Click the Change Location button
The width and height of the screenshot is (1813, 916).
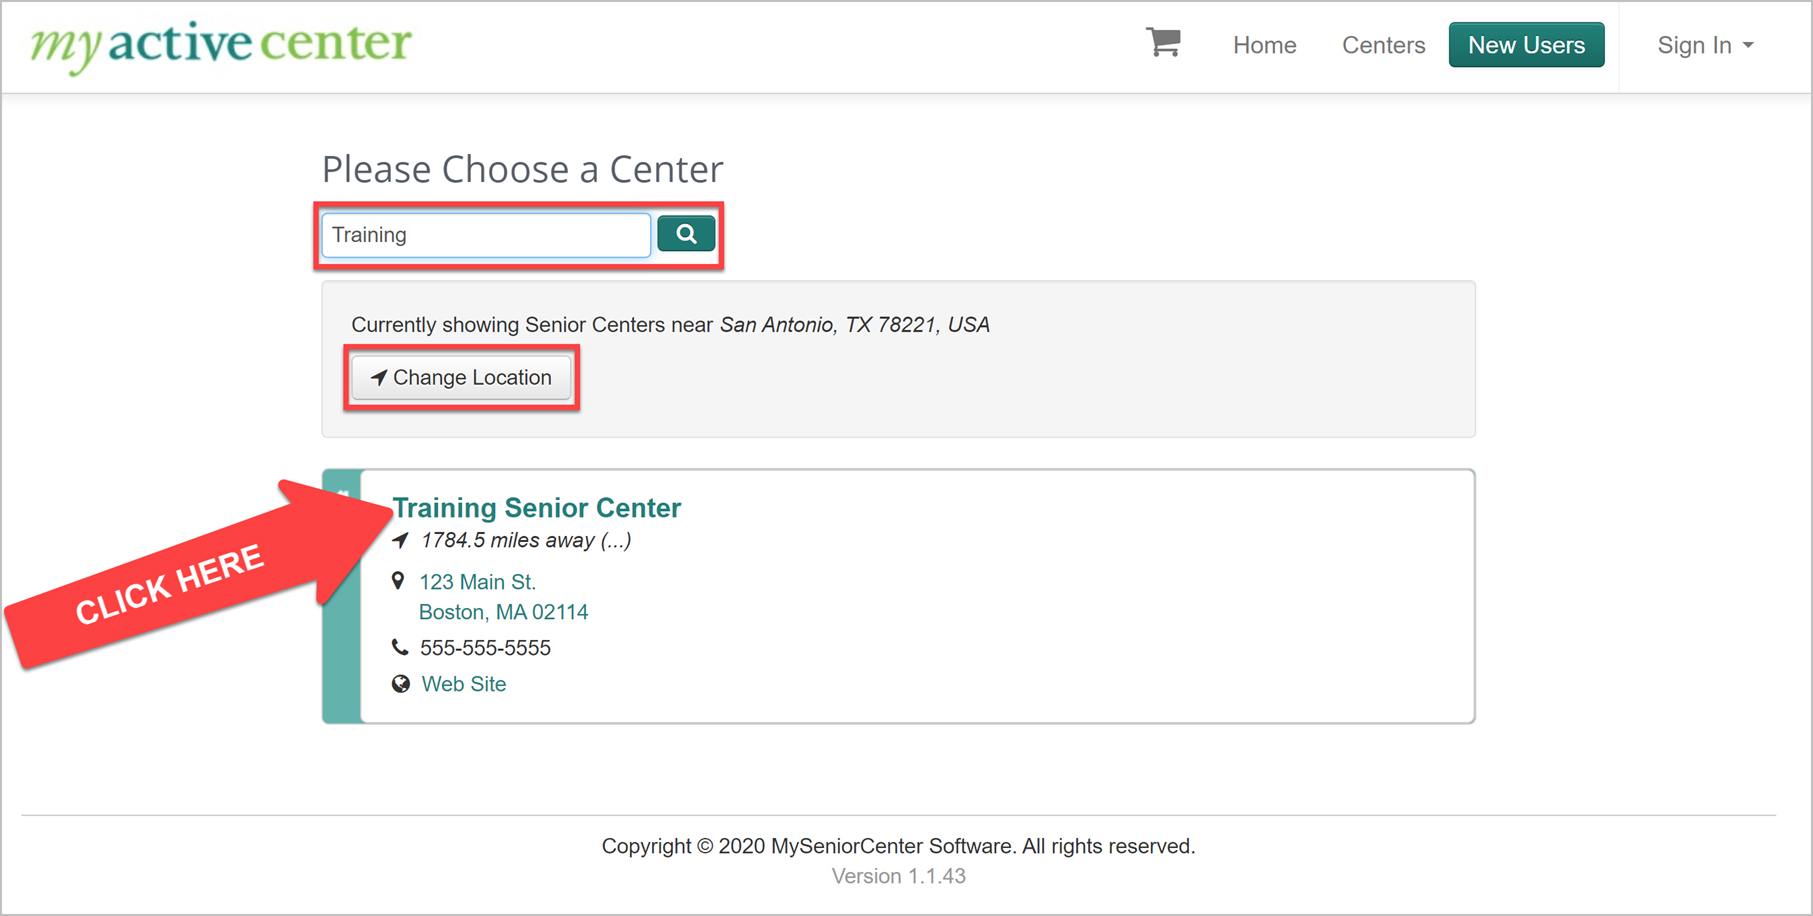point(461,377)
